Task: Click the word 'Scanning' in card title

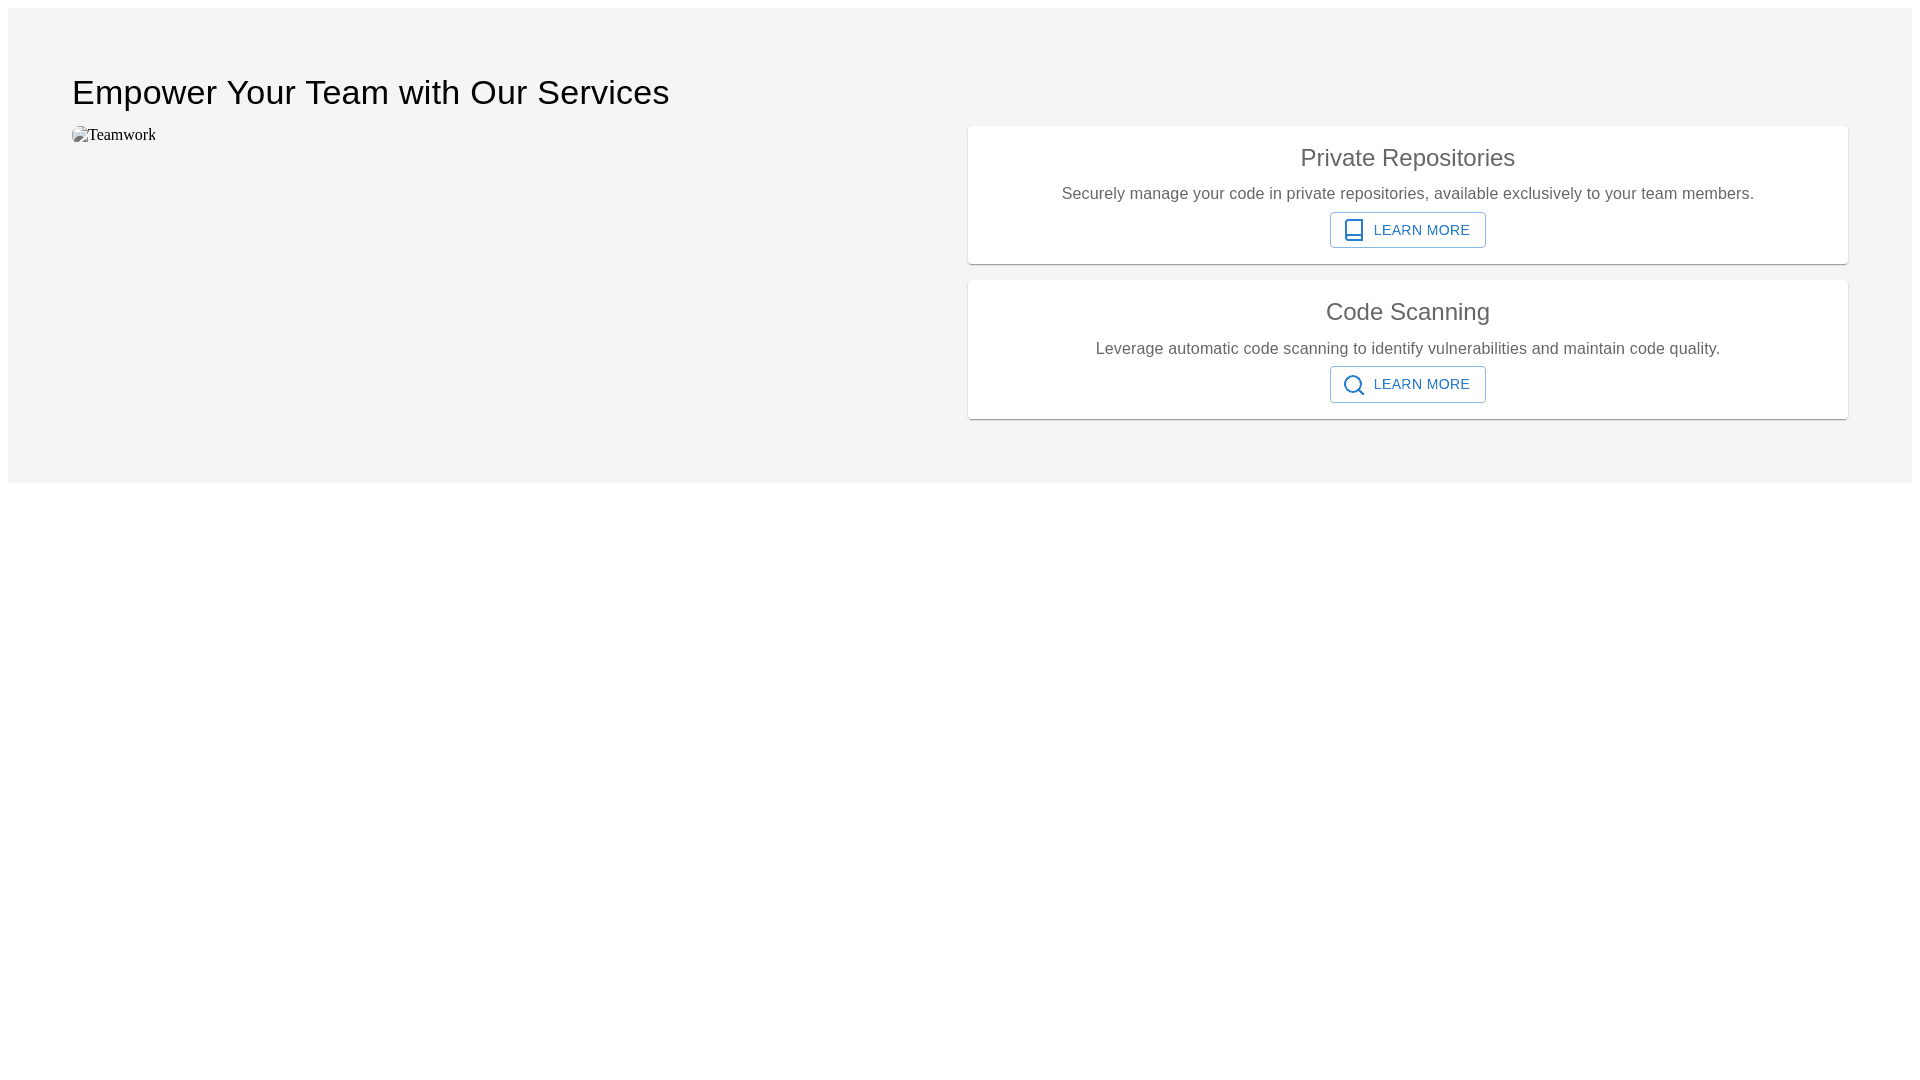Action: tap(1439, 312)
